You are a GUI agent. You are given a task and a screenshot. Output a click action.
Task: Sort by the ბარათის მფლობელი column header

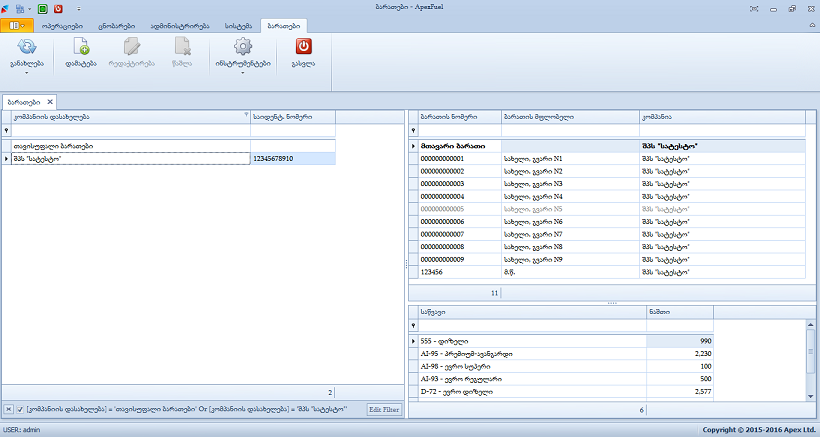[x=570, y=117]
